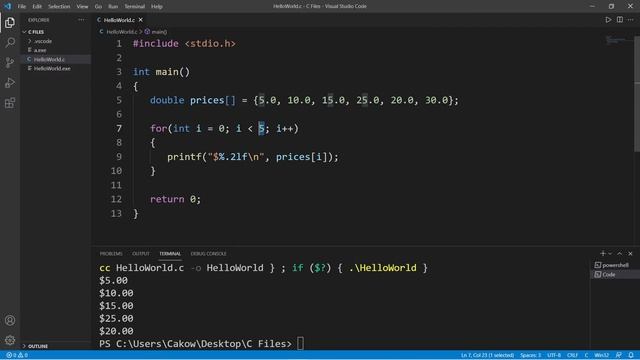Image resolution: width=640 pixels, height=360 pixels.
Task: Click the printf call on line 9
Action: [x=253, y=157]
